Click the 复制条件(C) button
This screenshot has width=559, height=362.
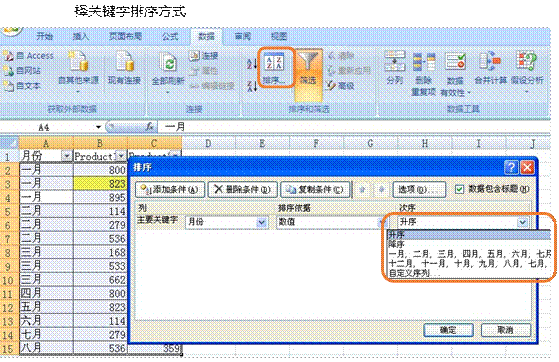(x=315, y=189)
